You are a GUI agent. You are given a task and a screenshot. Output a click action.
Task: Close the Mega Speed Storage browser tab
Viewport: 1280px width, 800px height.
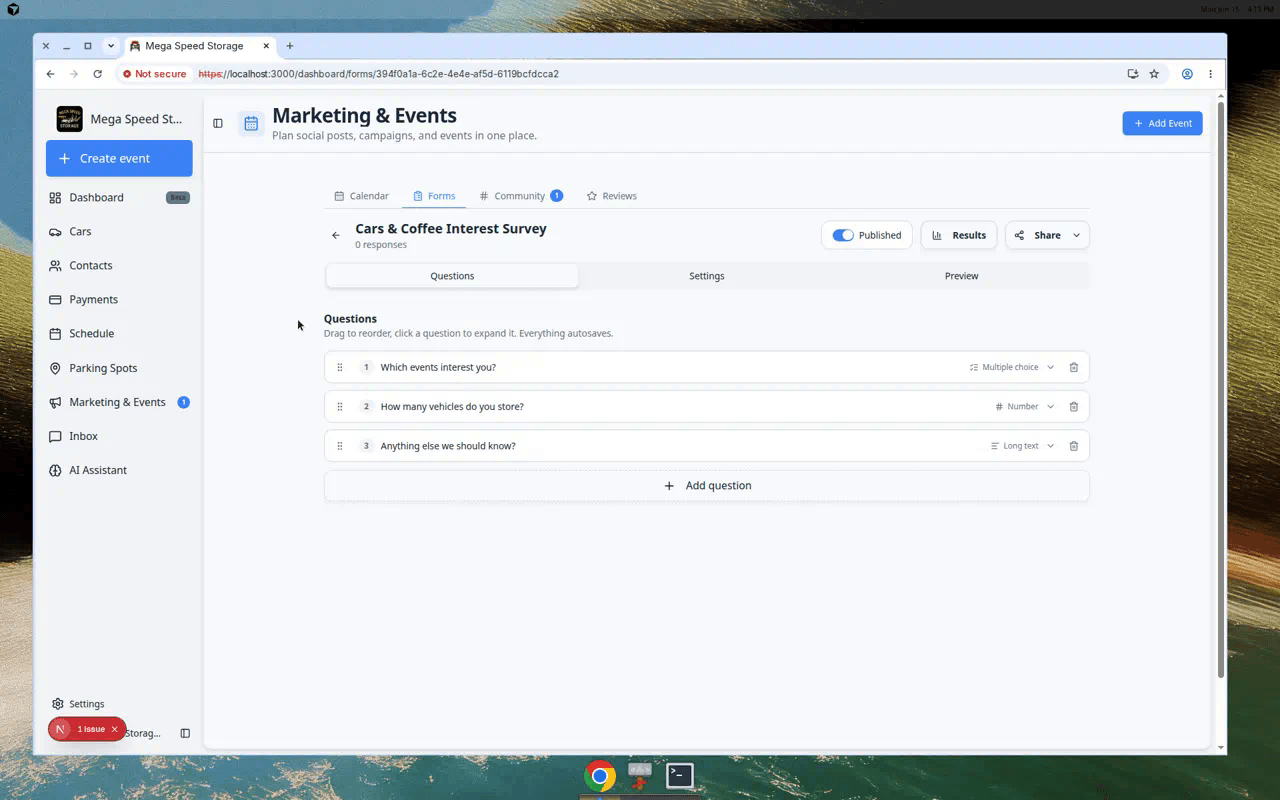(266, 46)
